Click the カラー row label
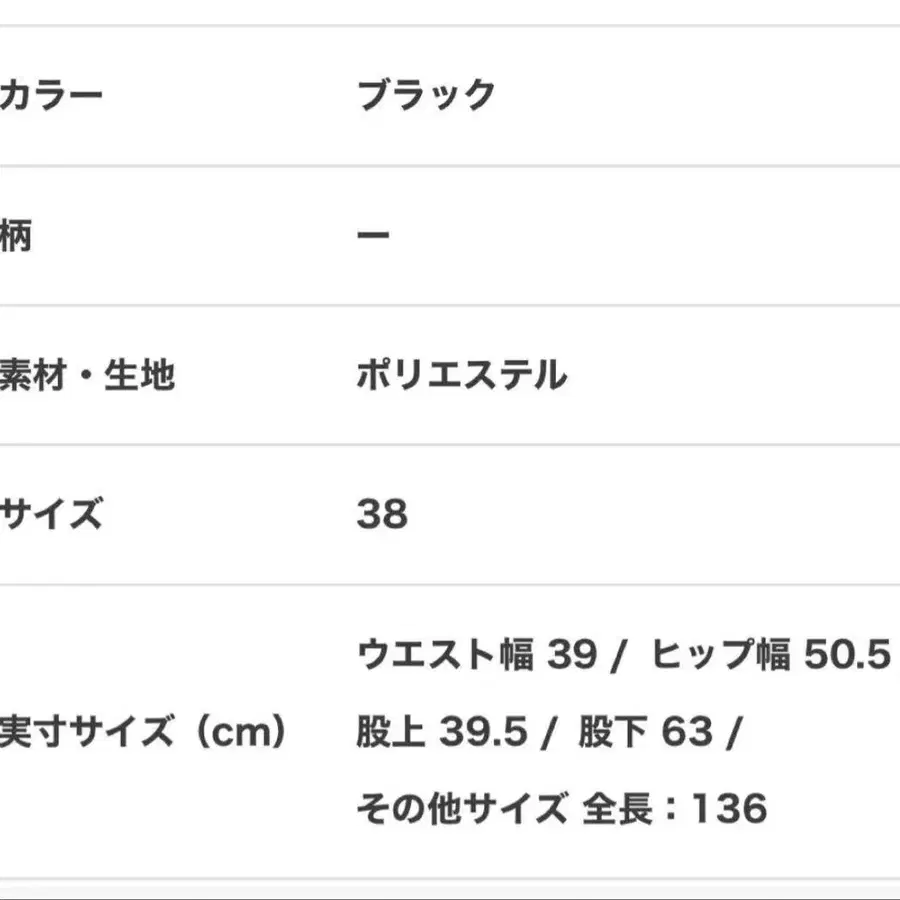 pos(51,95)
